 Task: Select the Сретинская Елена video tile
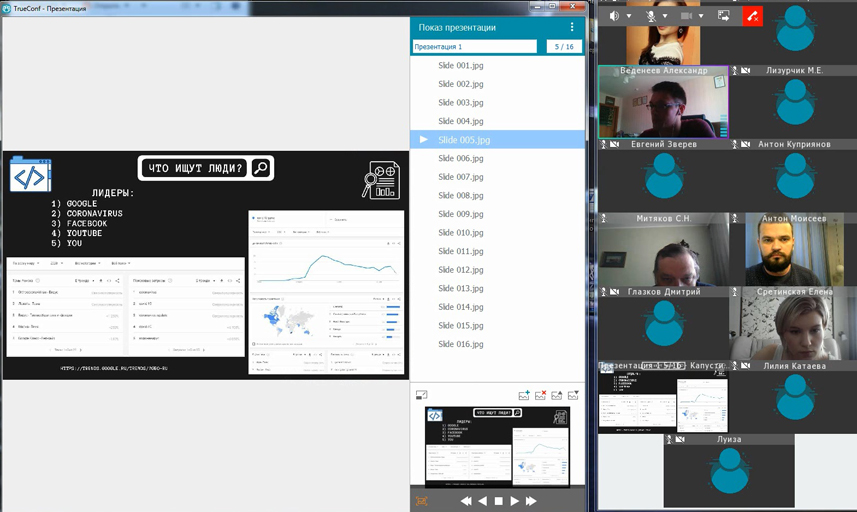click(x=794, y=323)
